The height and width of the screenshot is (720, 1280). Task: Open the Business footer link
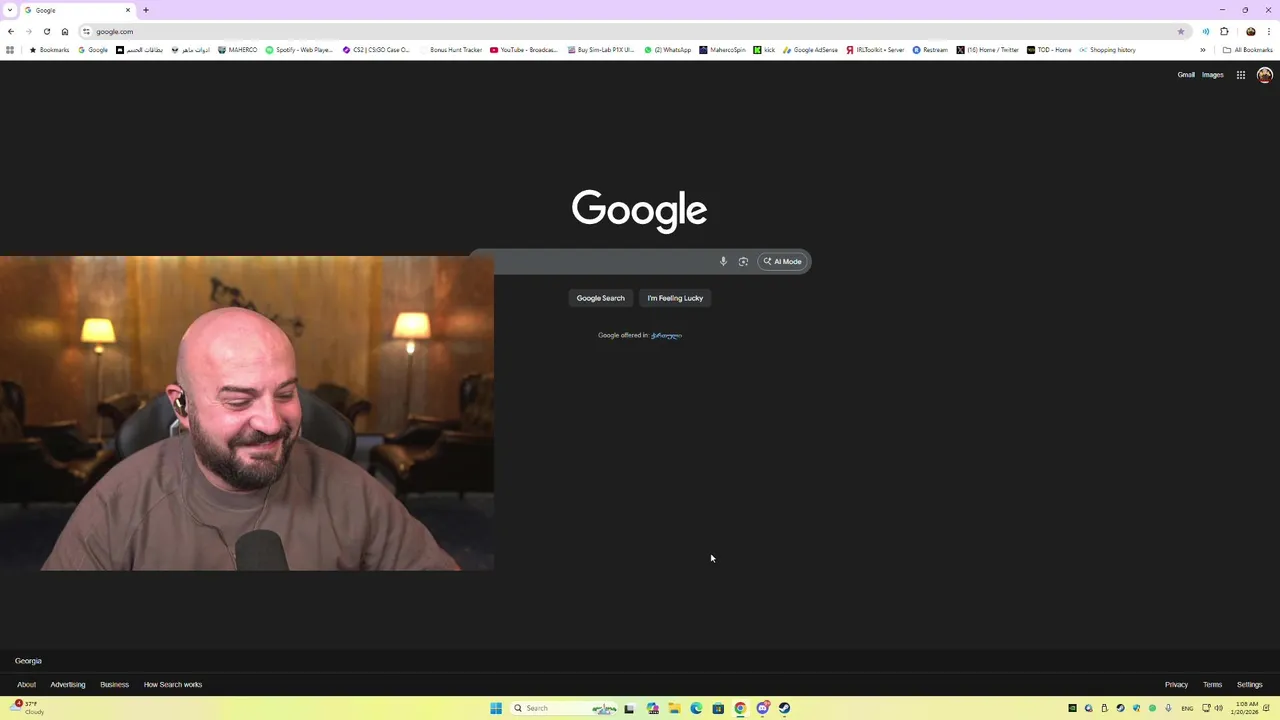(x=114, y=685)
